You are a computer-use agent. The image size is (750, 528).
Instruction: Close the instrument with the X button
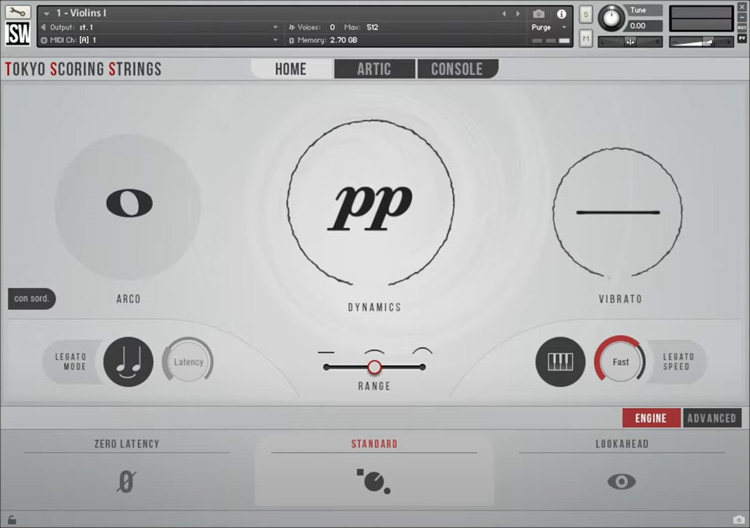coord(742,7)
